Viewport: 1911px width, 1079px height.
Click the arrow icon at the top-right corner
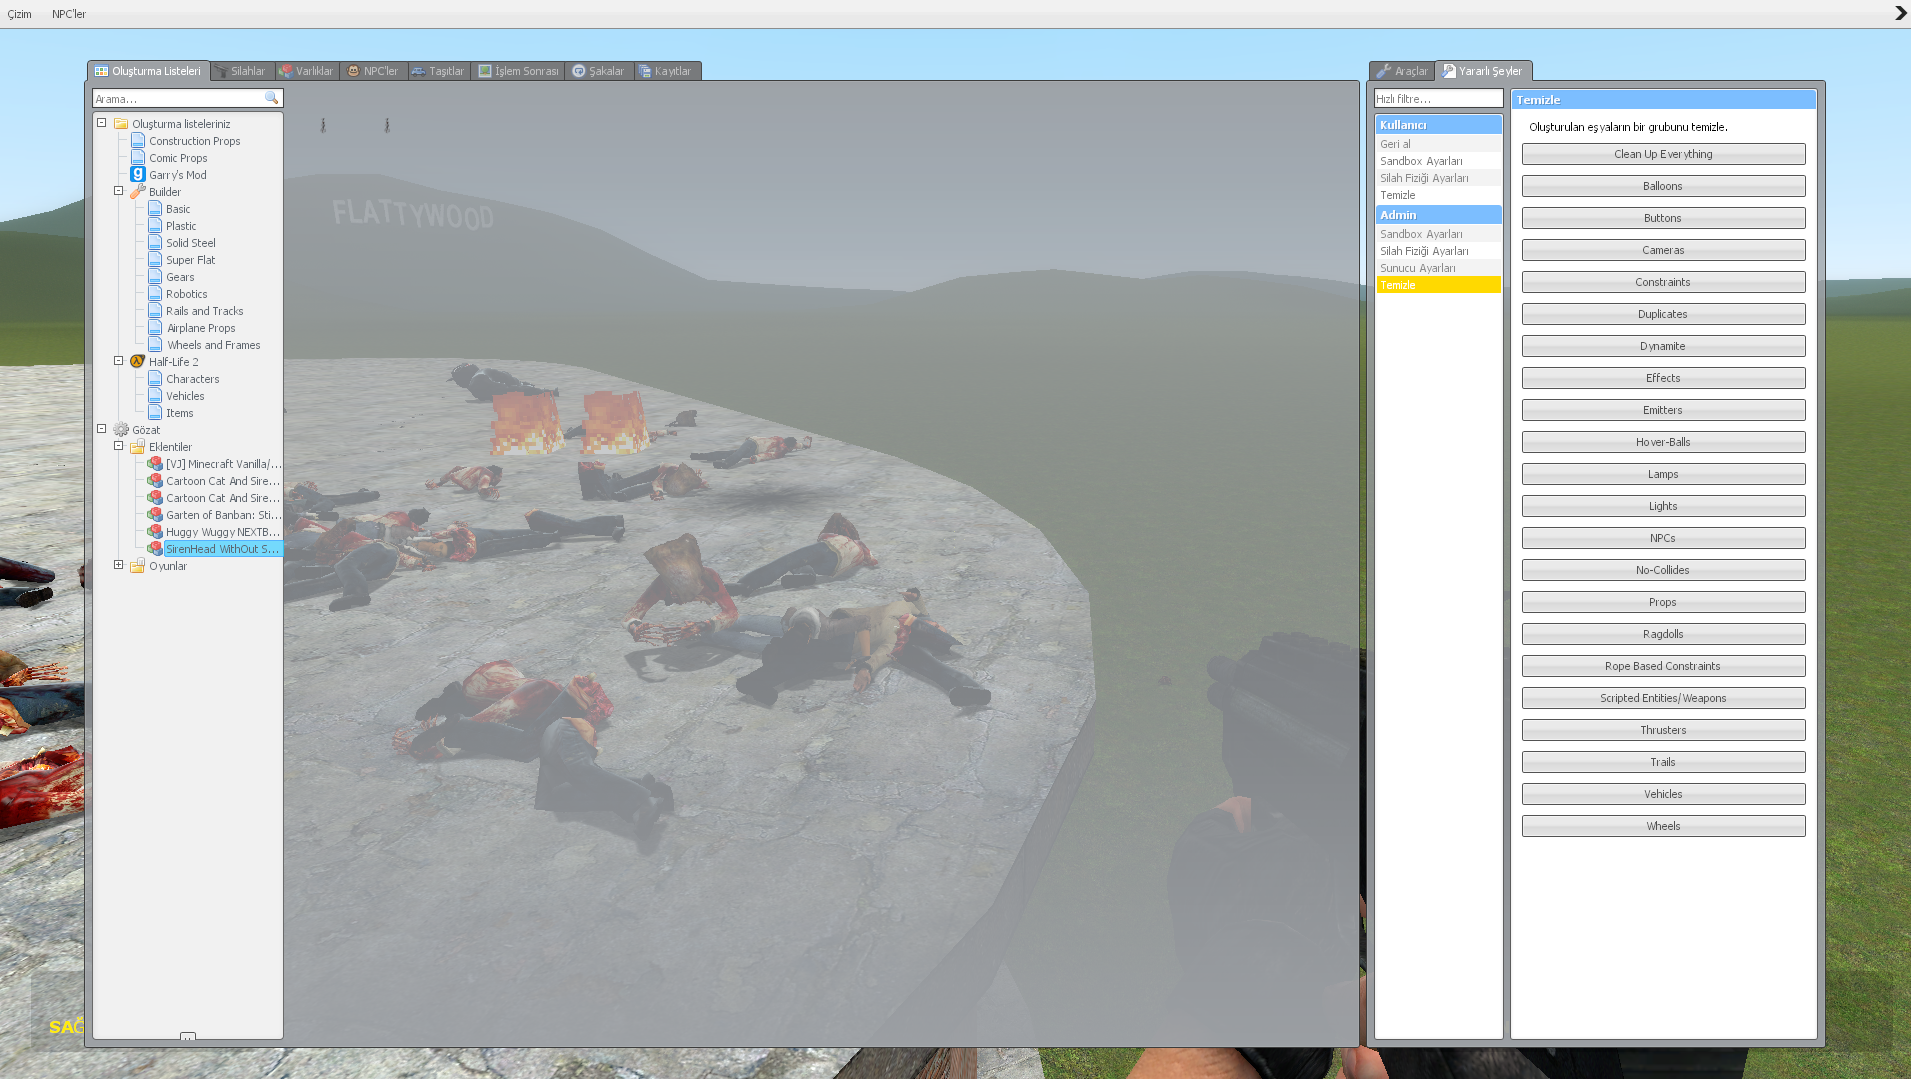click(x=1900, y=13)
